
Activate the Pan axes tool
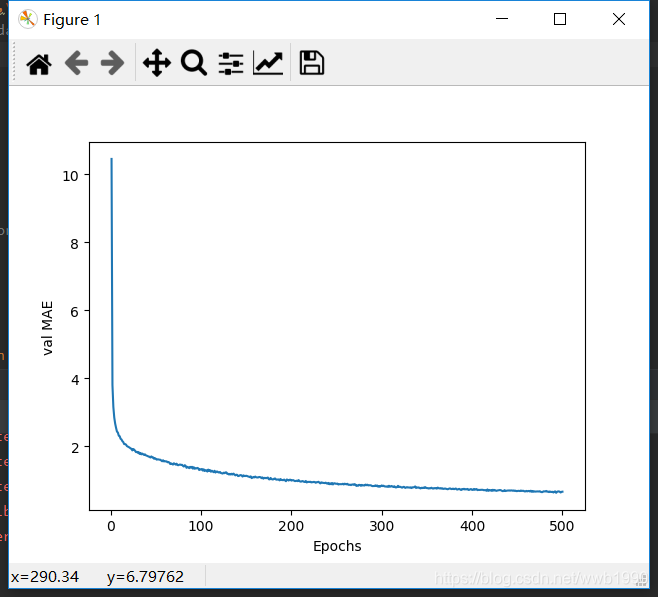click(x=157, y=63)
